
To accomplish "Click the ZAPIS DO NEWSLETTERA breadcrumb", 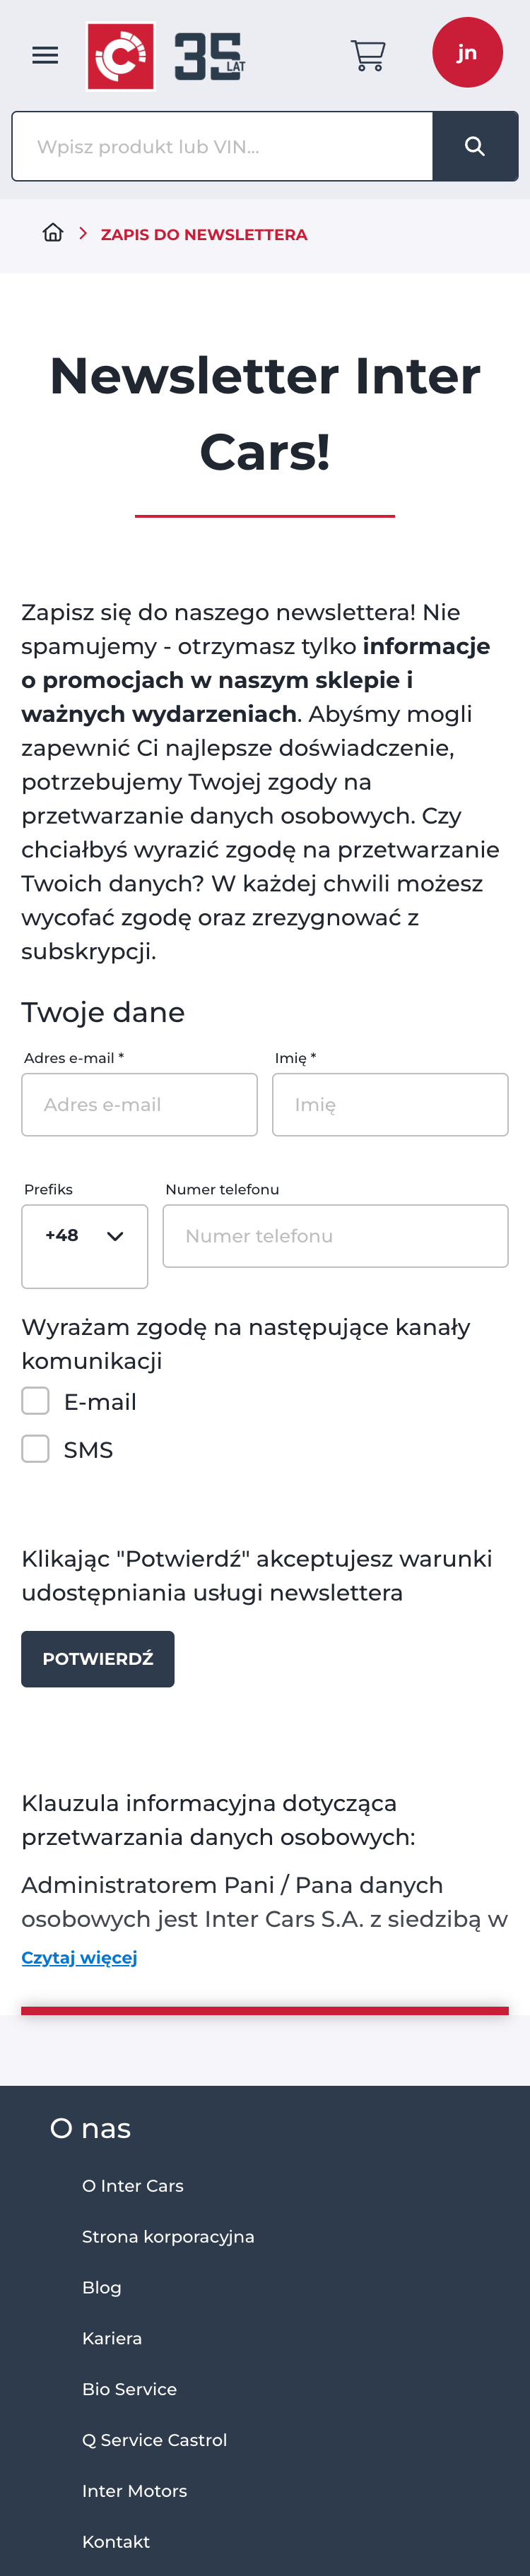I will pos(204,235).
